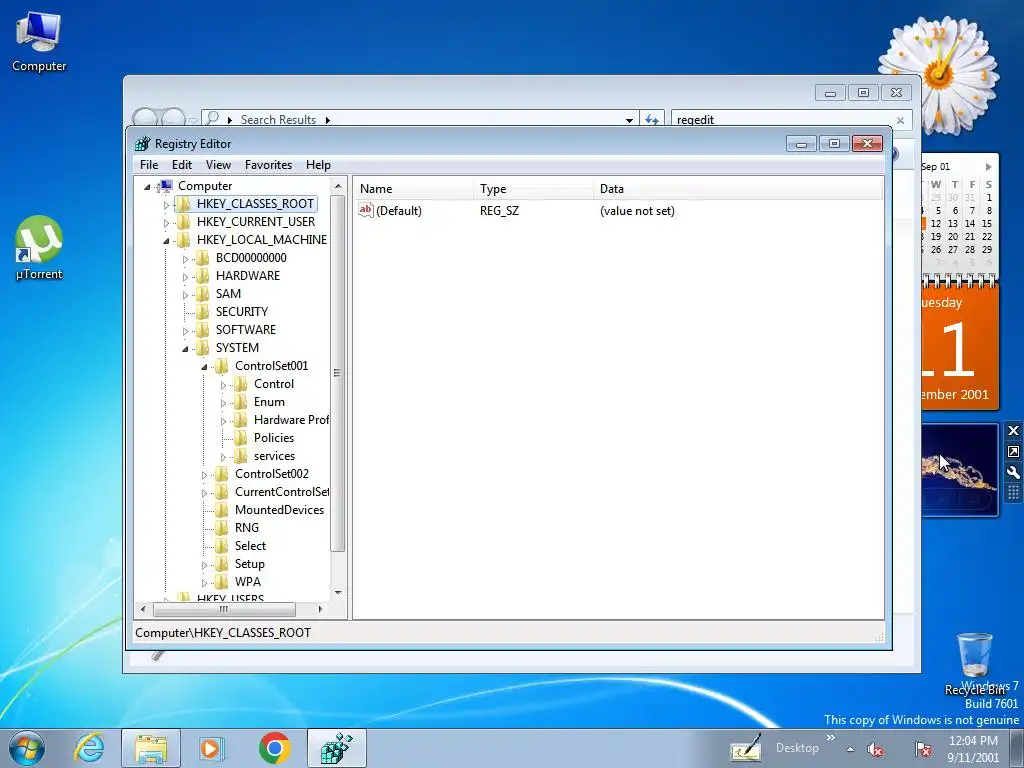Open the Edit menu in Registry Editor
Viewport: 1024px width, 768px height.
tap(182, 165)
